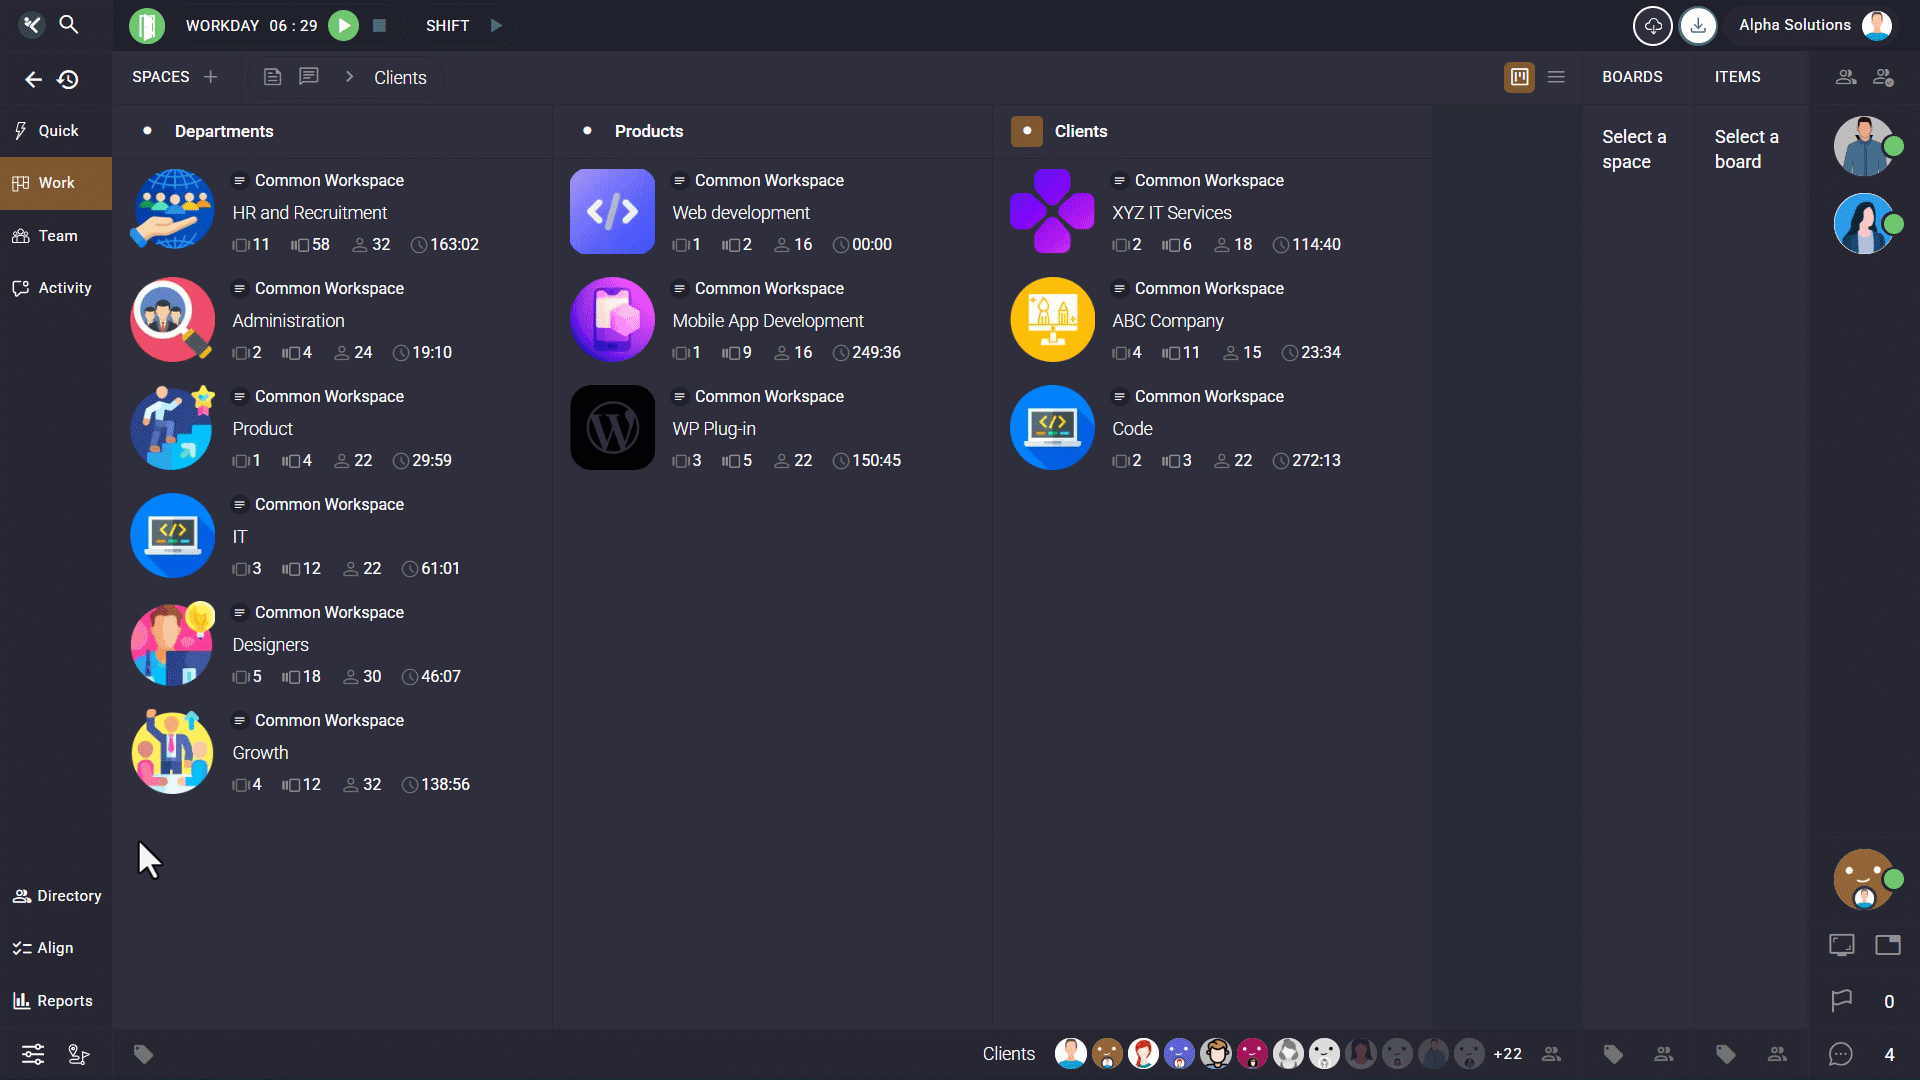Expand the breadcrumb chevron before Clients
Viewport: 1920px width, 1080px height.
tap(349, 77)
